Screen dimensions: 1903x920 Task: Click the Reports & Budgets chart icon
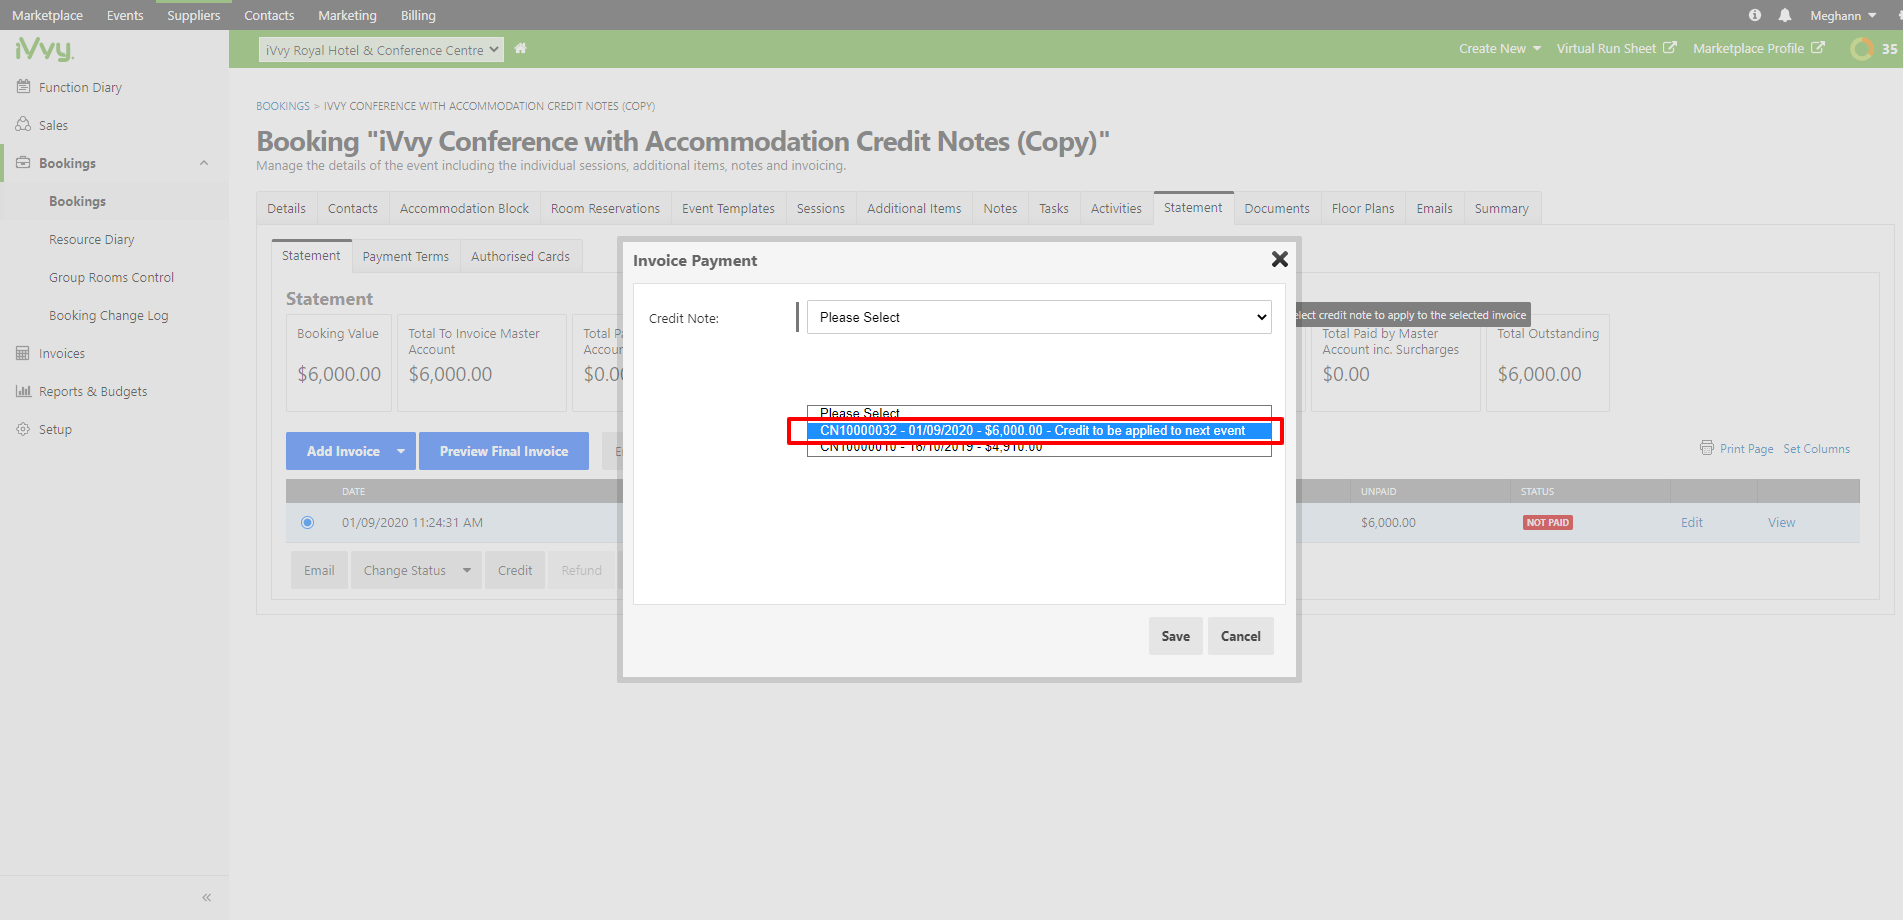click(x=23, y=391)
